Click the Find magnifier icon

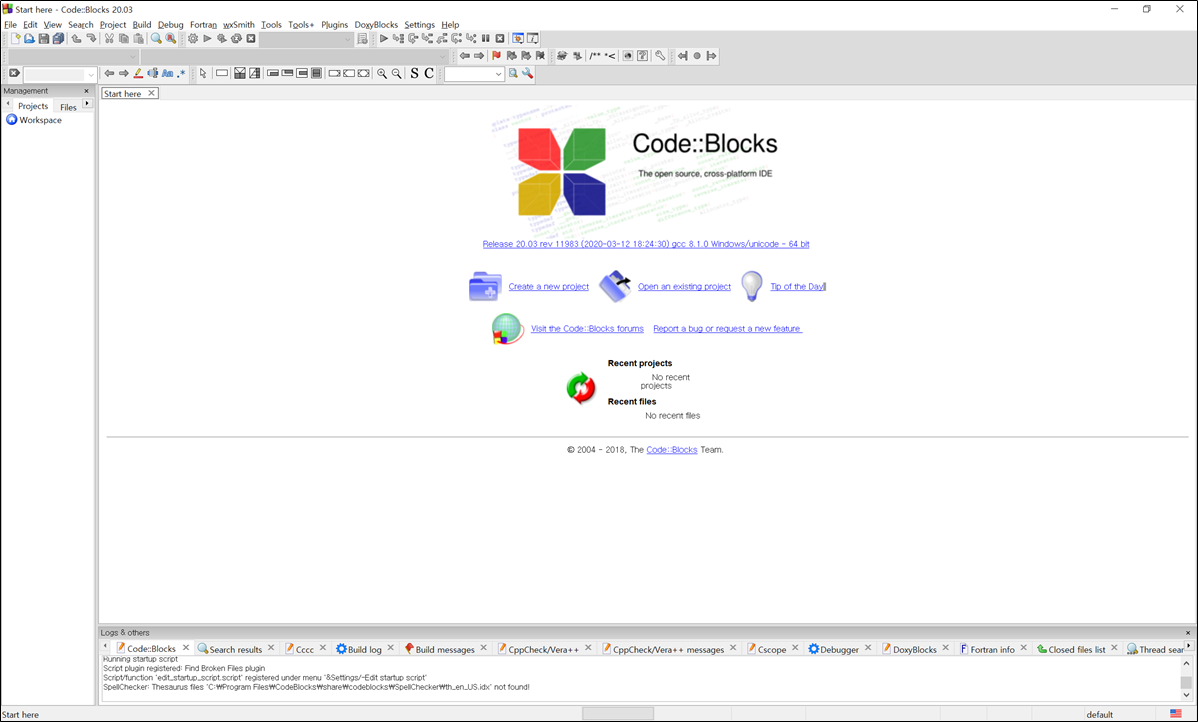click(x=156, y=38)
